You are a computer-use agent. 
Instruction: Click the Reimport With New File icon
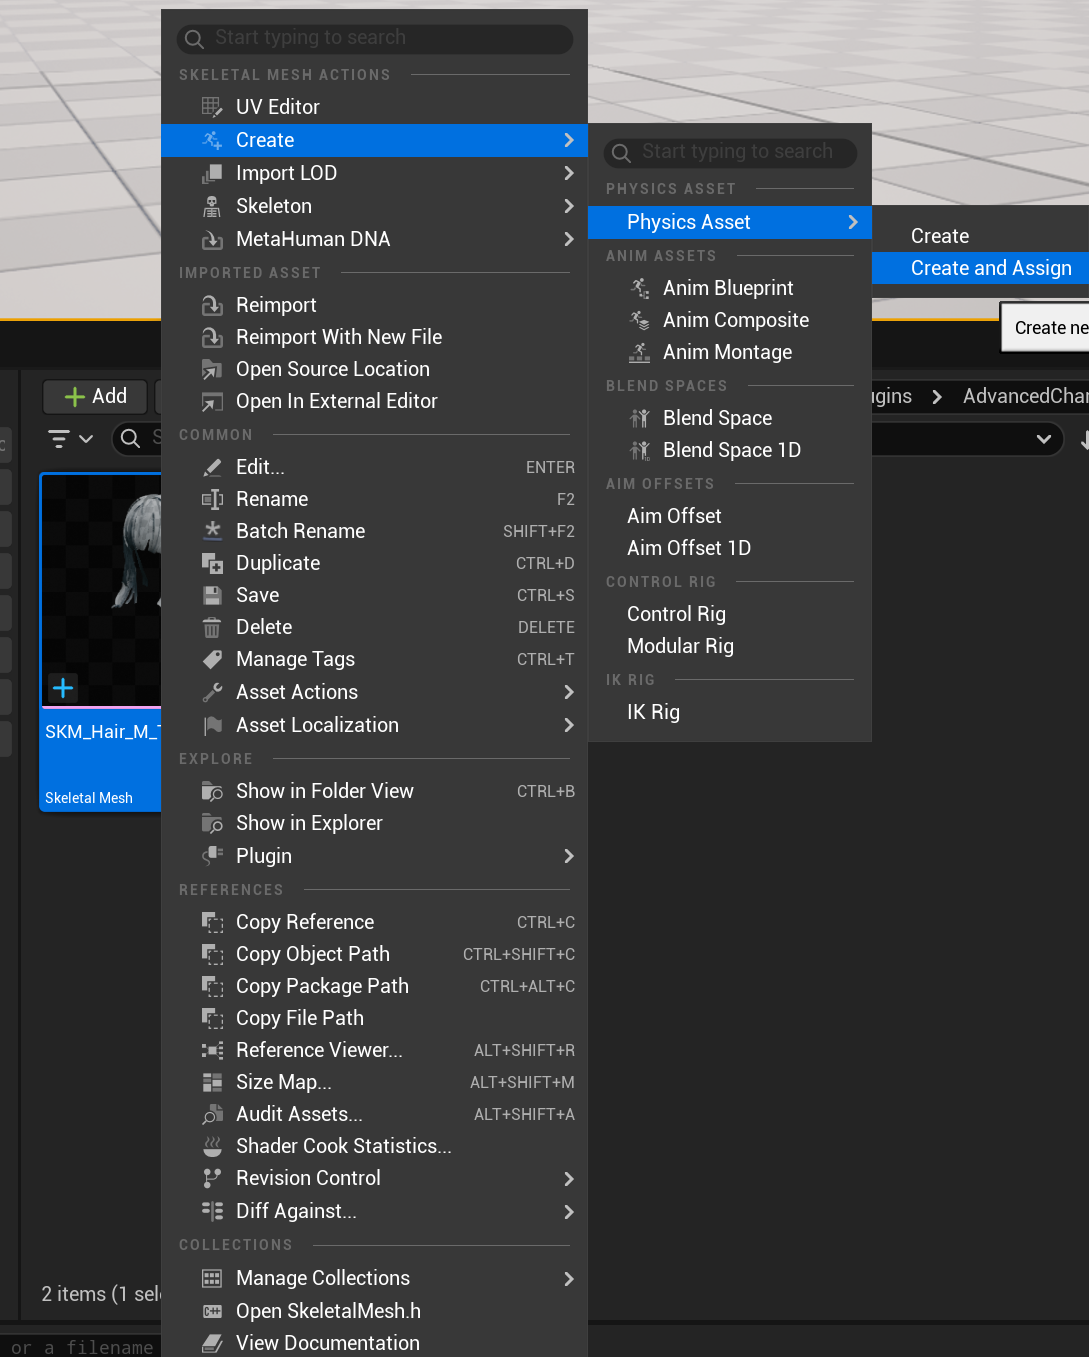click(212, 337)
